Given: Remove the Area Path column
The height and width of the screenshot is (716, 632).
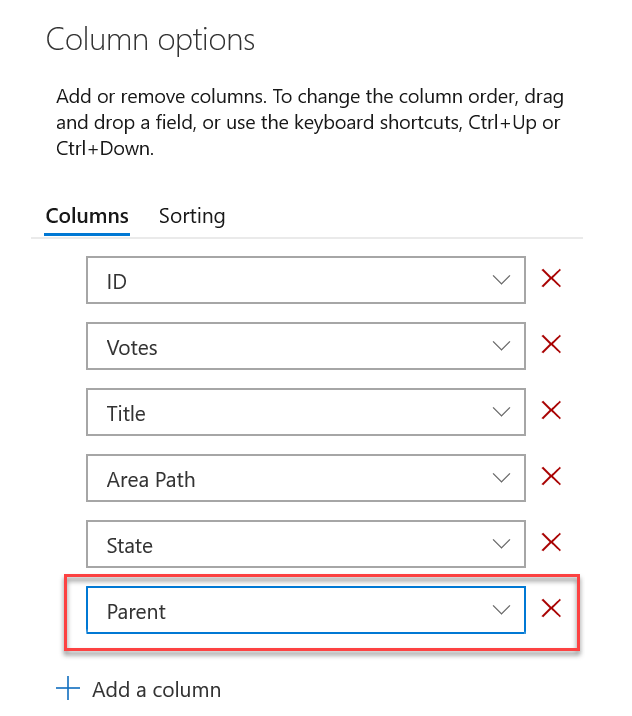Looking at the screenshot, I should [550, 476].
